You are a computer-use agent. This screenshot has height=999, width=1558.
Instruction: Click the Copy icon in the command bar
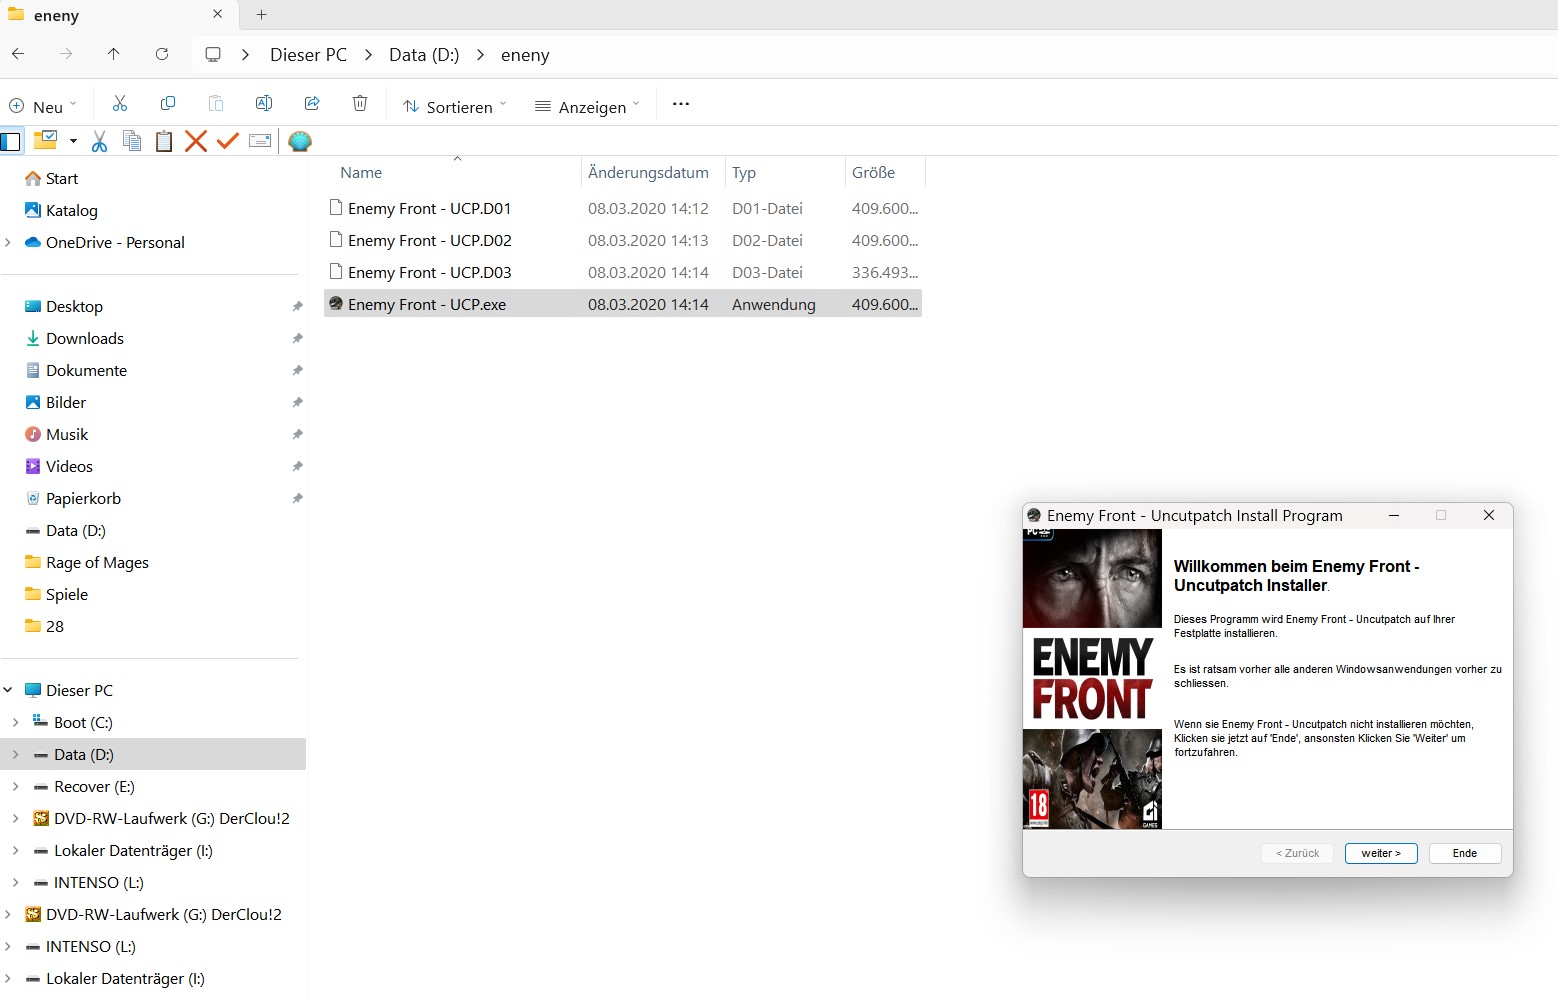(x=168, y=104)
